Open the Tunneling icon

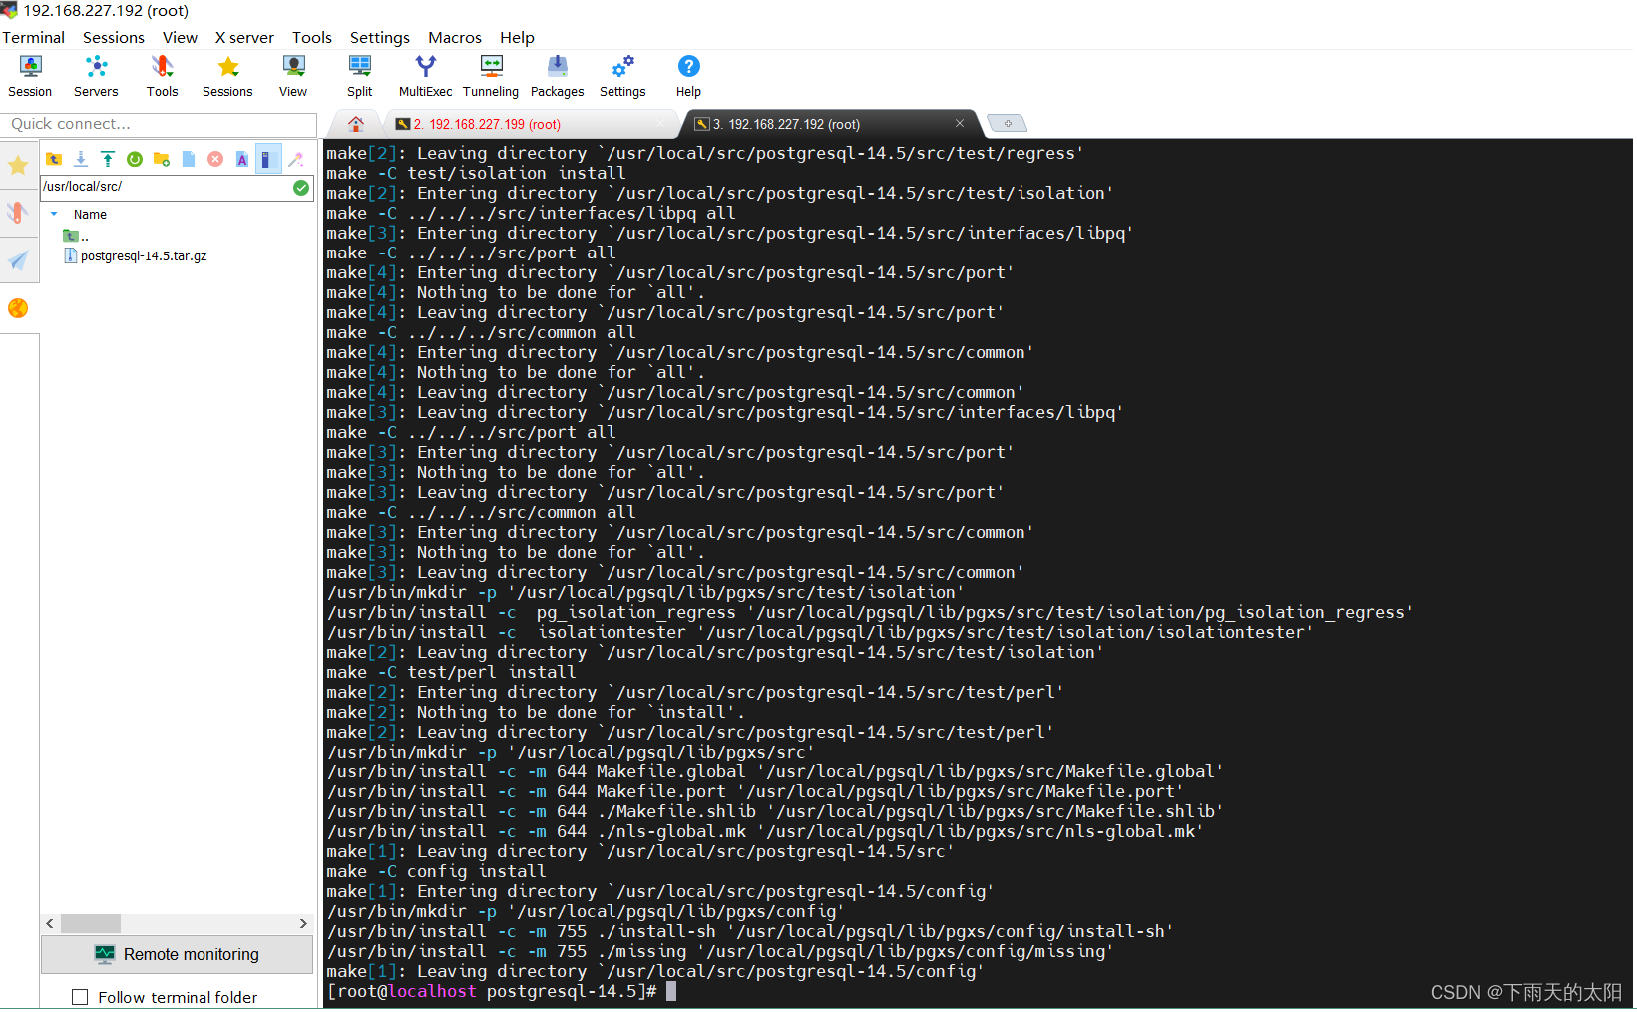coord(491,76)
